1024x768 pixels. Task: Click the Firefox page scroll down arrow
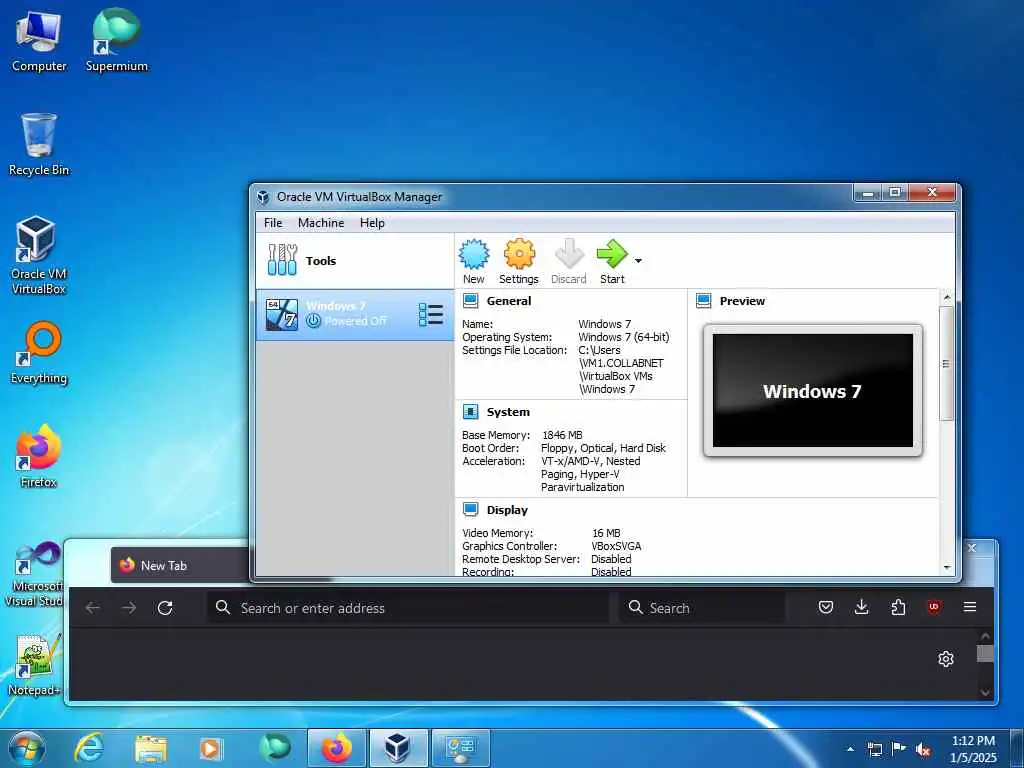coord(985,692)
